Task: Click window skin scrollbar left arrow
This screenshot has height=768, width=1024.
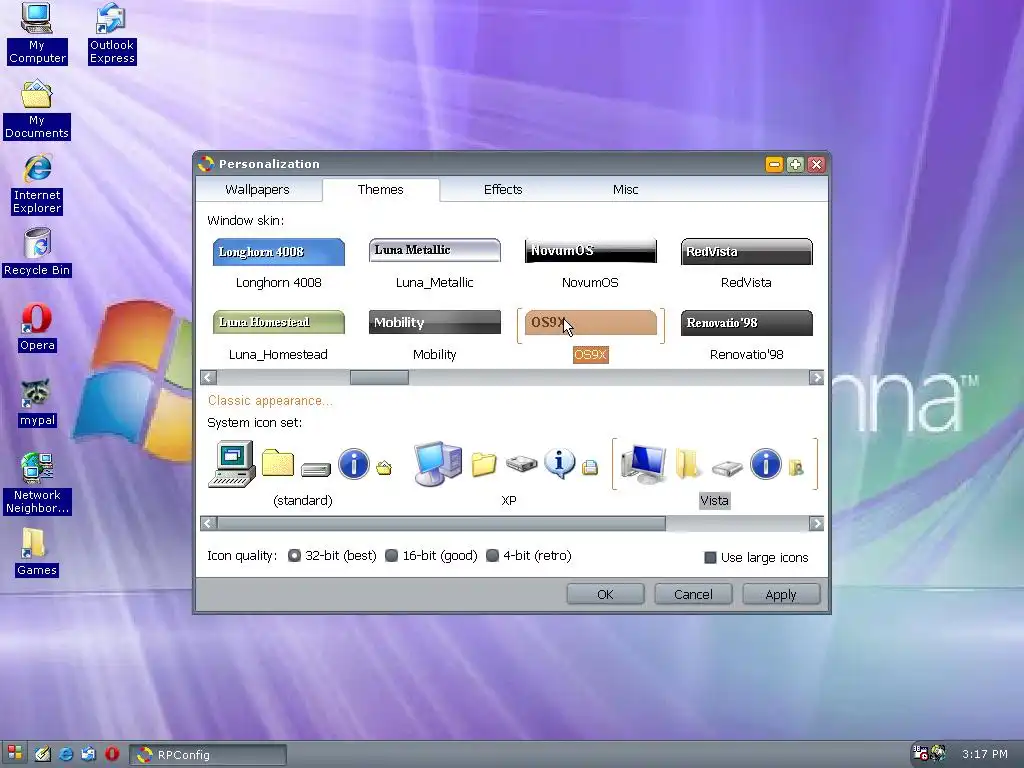Action: (209, 377)
